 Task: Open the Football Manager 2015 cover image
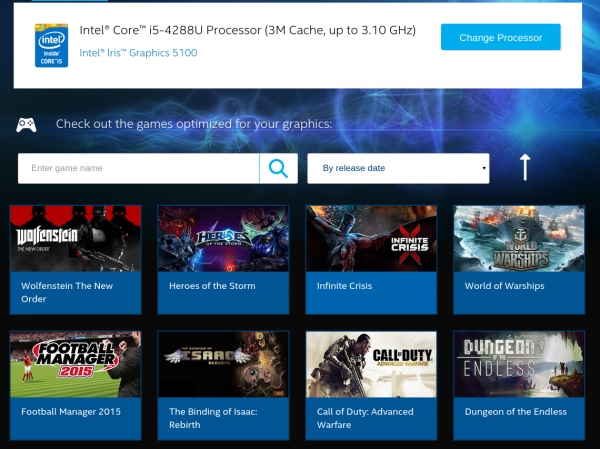click(x=75, y=364)
